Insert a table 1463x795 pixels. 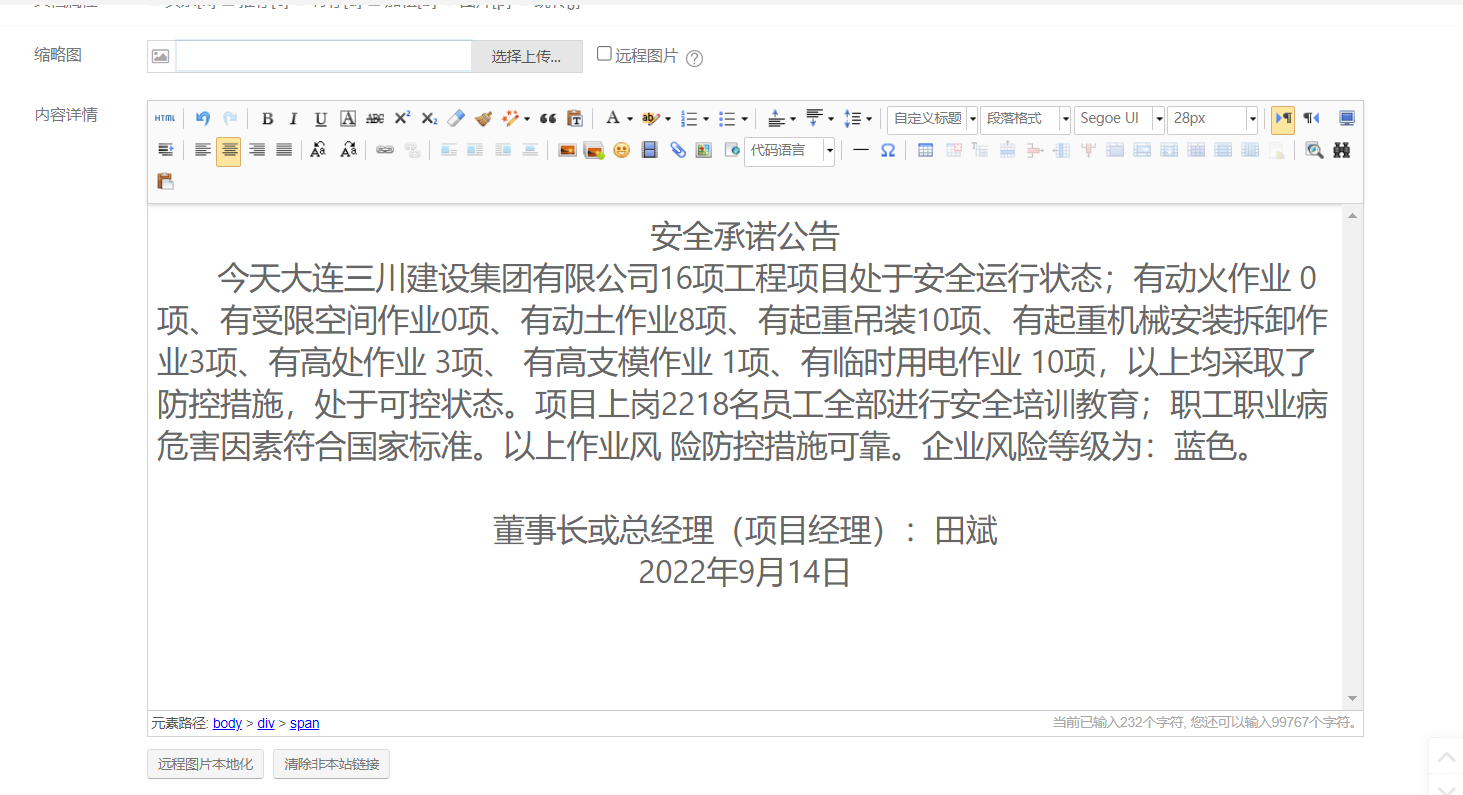click(x=926, y=150)
